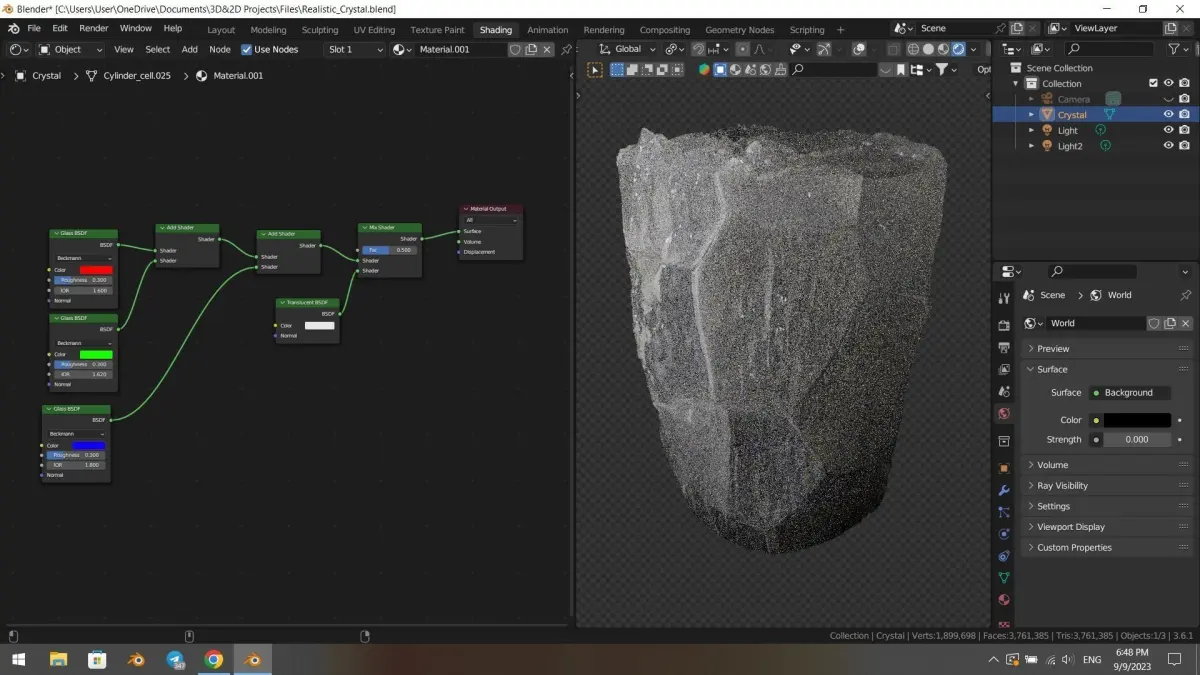
Task: Uncheck the Use Nodes checkbox
Action: (247, 49)
